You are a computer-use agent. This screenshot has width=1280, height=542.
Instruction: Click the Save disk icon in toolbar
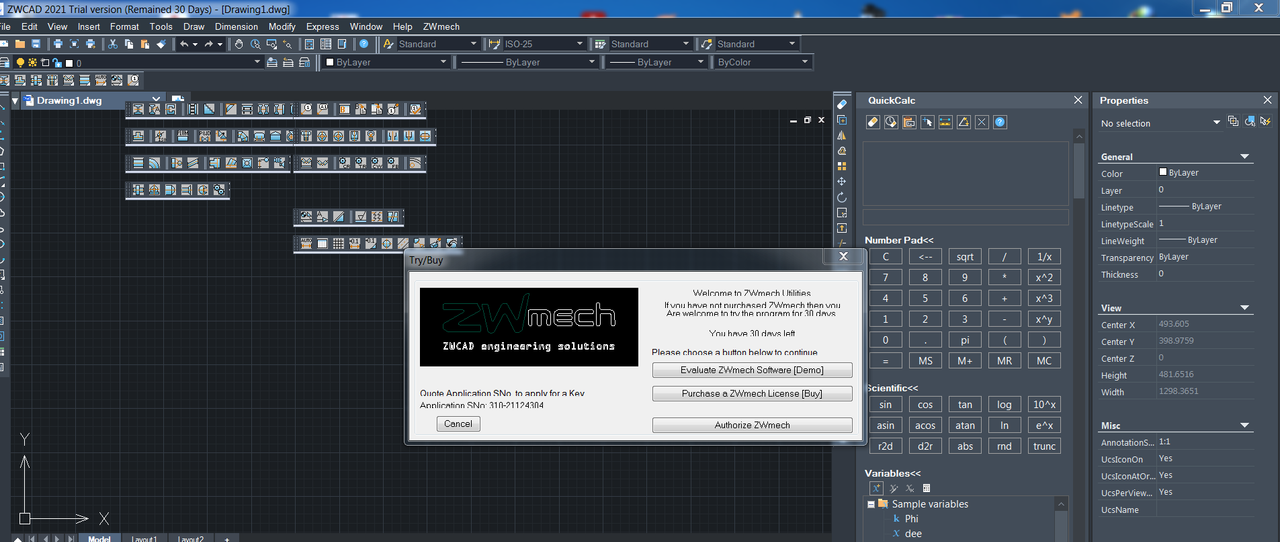(36, 44)
